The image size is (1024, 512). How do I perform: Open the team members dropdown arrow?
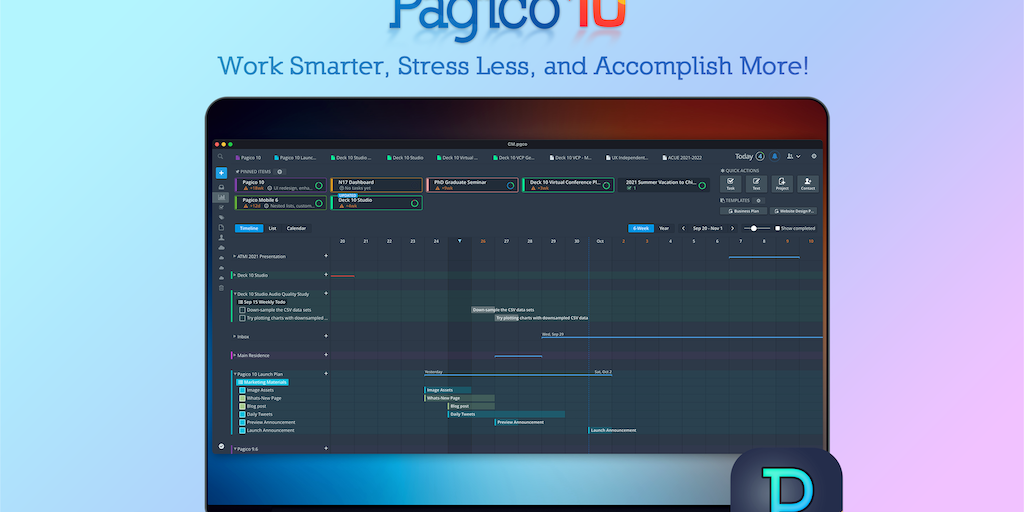798,157
